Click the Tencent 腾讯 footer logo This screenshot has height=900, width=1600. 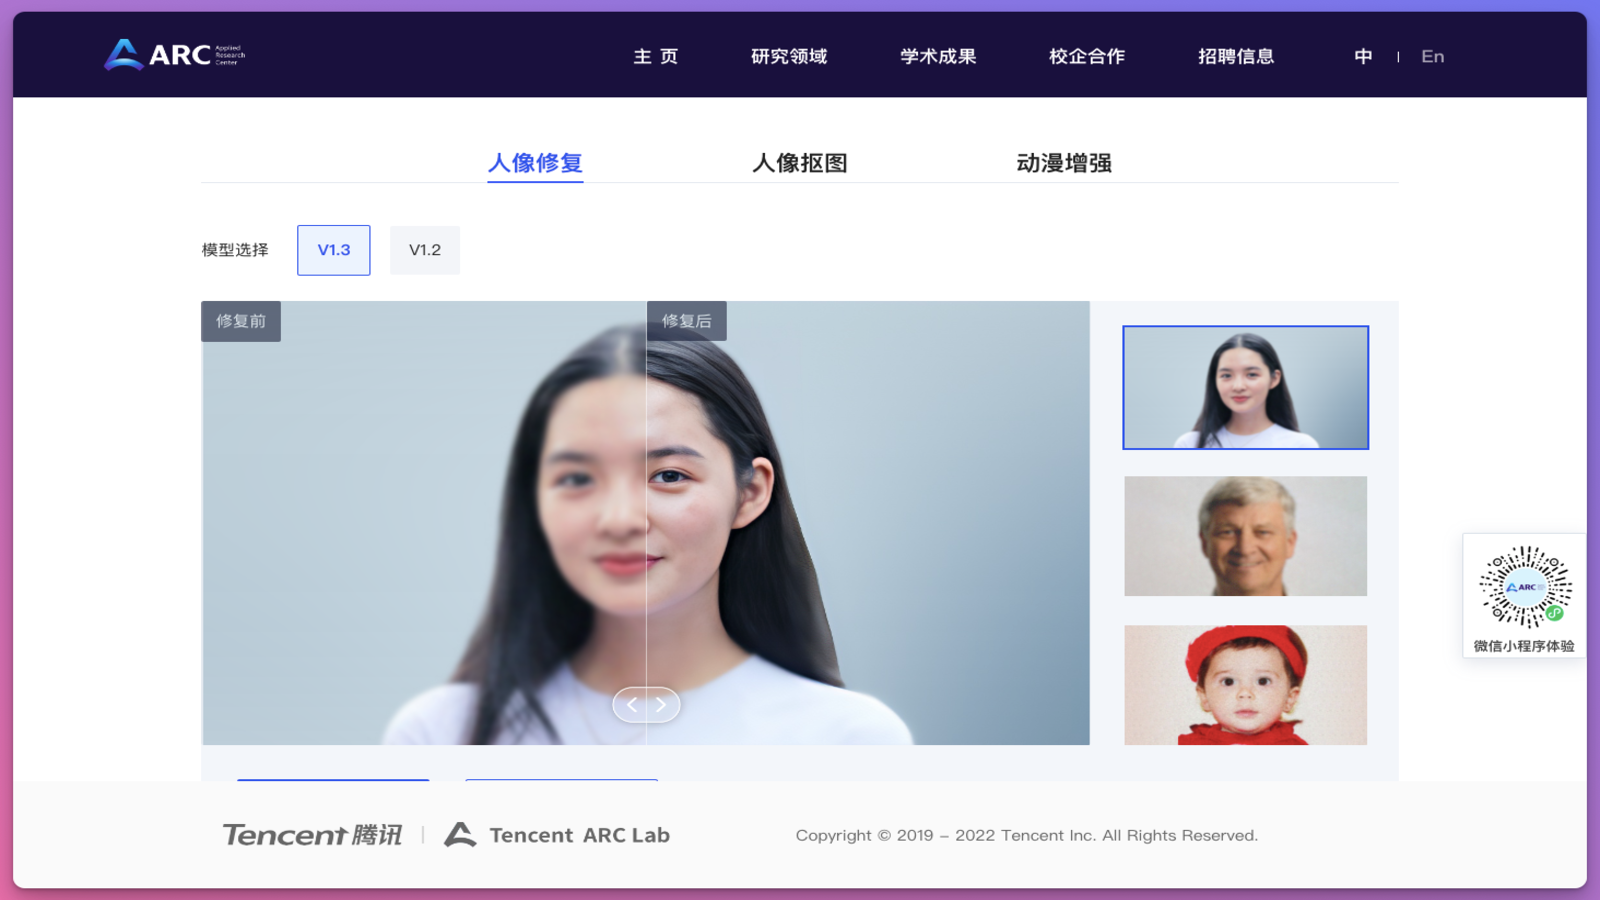pos(312,835)
